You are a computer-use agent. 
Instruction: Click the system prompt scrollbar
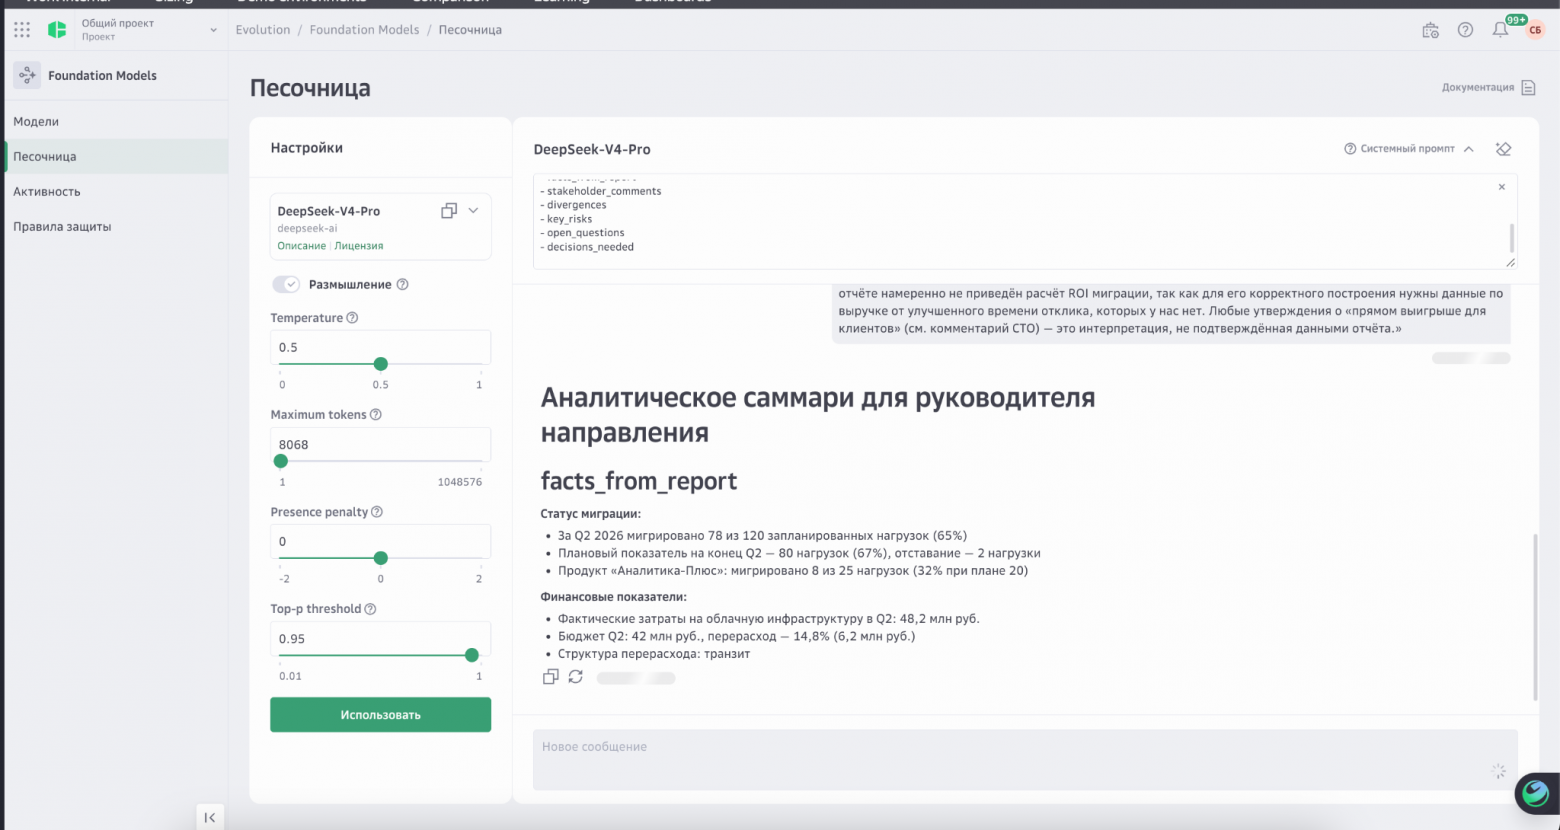click(x=1511, y=238)
